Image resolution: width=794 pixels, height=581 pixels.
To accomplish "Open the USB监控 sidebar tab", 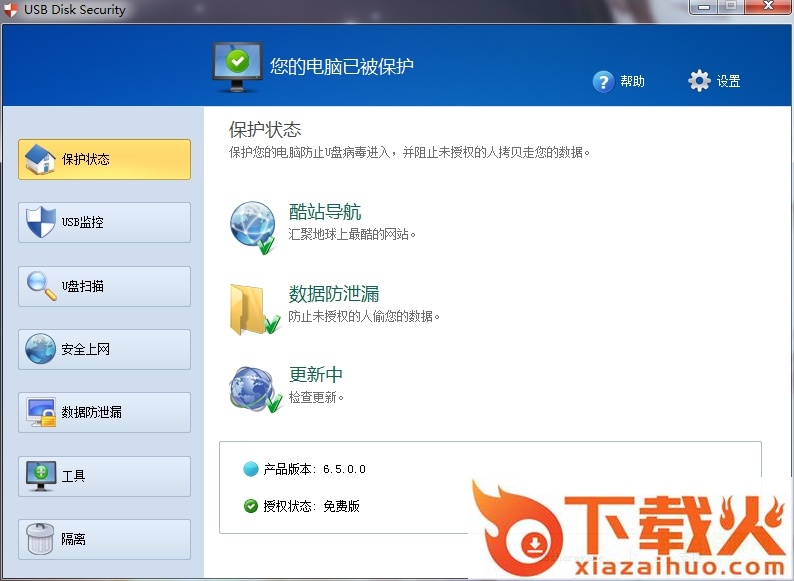I will [104, 222].
